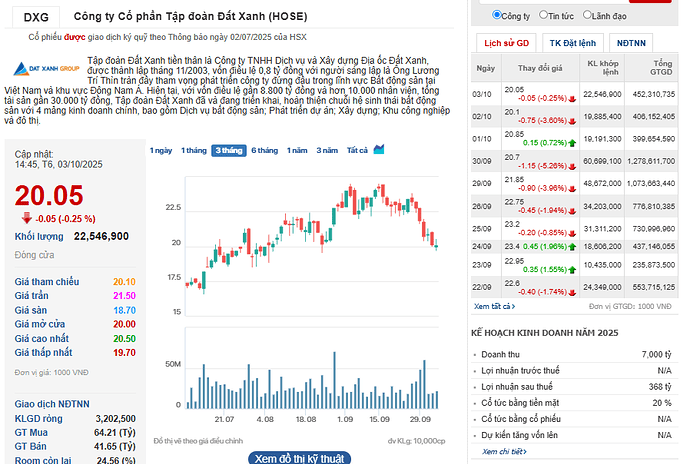Select the Lãnh đạo radio button
Viewport: 690px width, 464px height.
[587, 15]
